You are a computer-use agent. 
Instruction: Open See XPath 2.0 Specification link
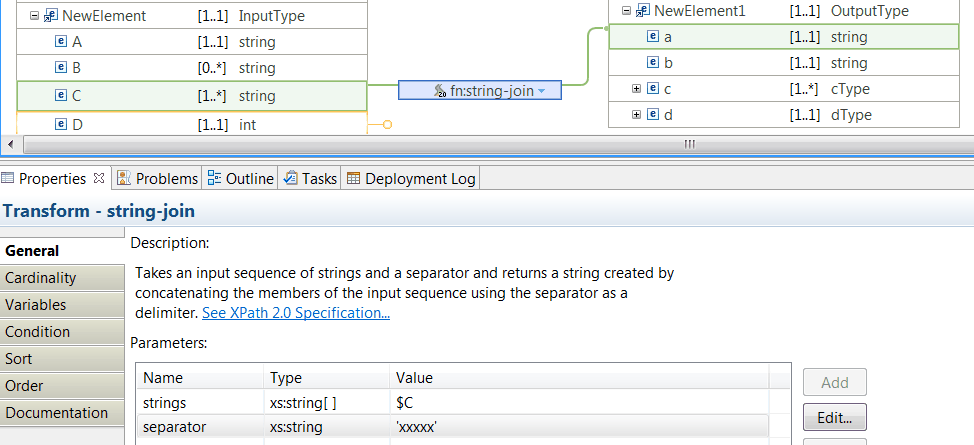296,313
